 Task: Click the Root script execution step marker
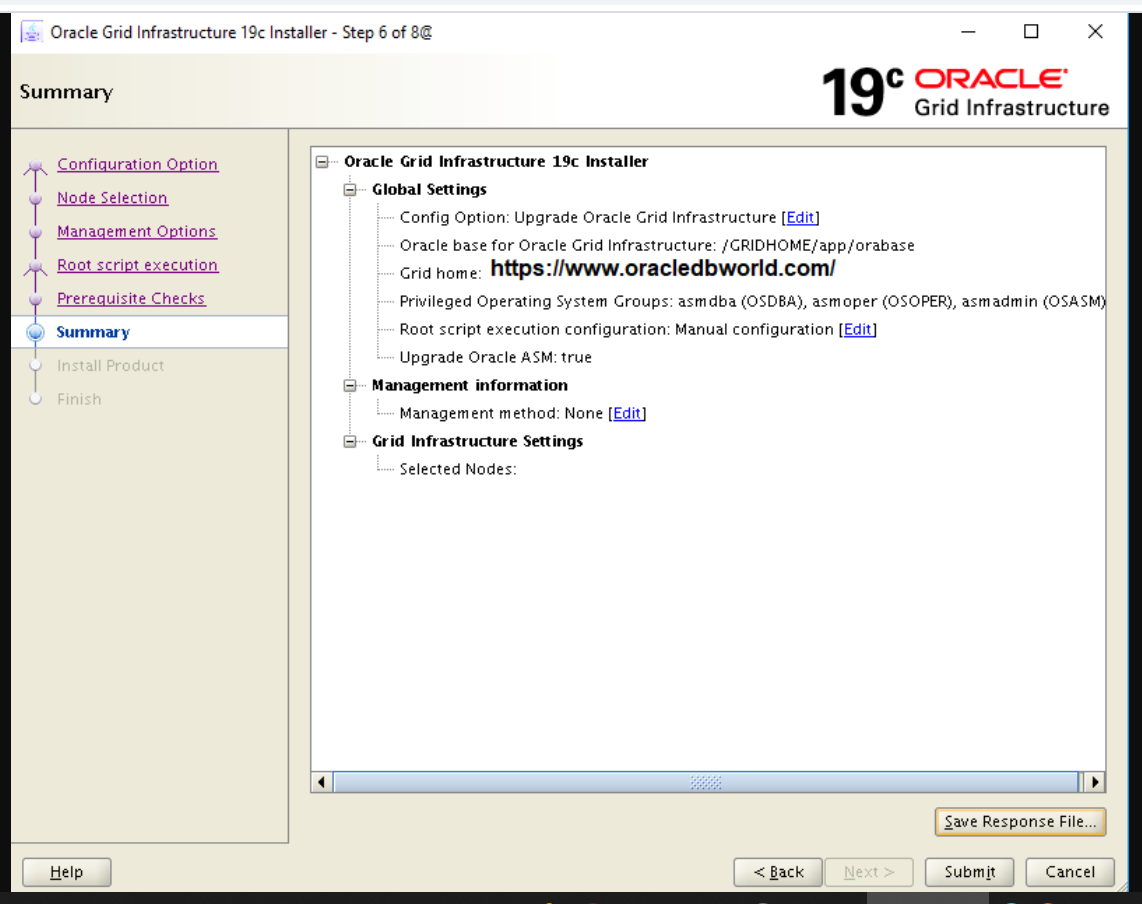click(35, 267)
